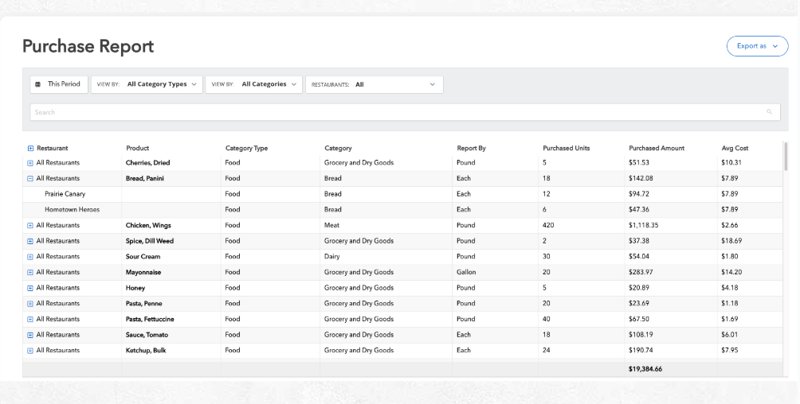Click the calendar icon in This Period
The height and width of the screenshot is (404, 800).
pos(38,85)
